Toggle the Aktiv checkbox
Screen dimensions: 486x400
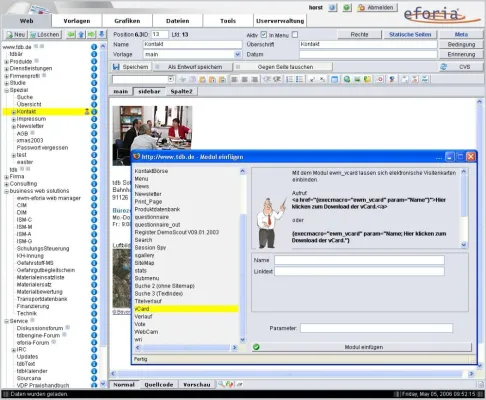tap(264, 34)
